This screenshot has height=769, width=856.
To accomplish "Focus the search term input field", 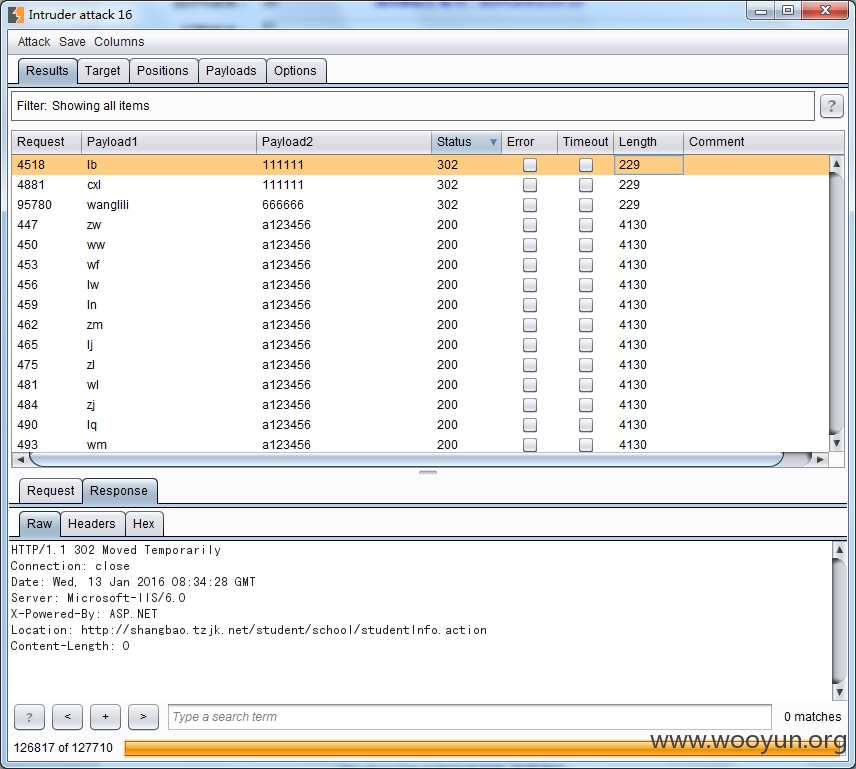I will (x=469, y=717).
